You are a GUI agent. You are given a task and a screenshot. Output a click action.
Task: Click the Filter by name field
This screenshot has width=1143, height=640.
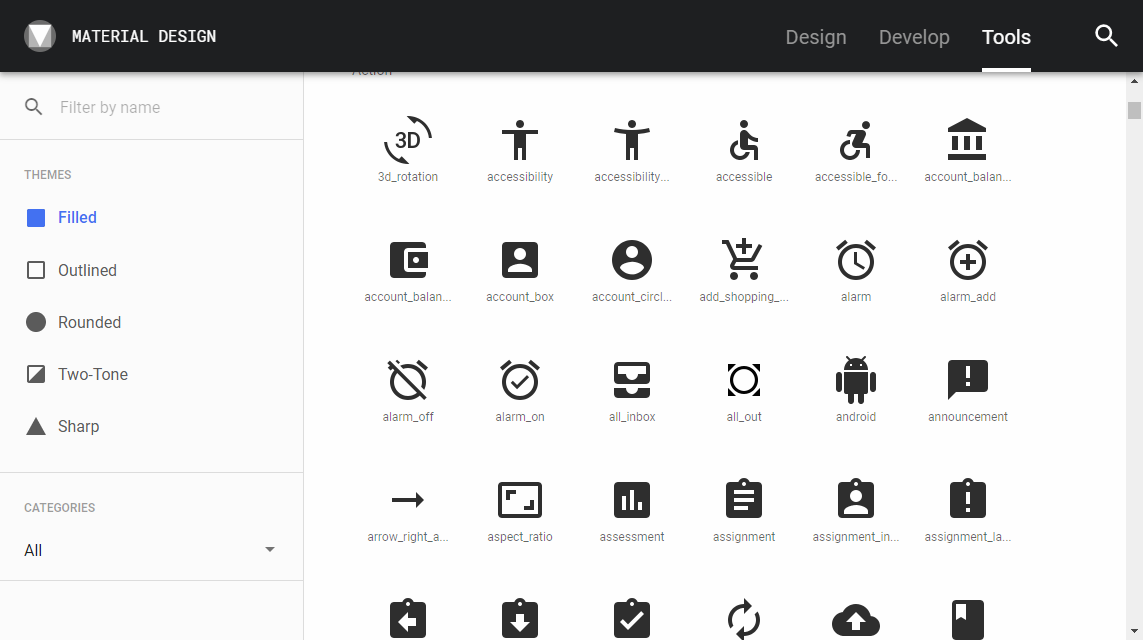(170, 107)
